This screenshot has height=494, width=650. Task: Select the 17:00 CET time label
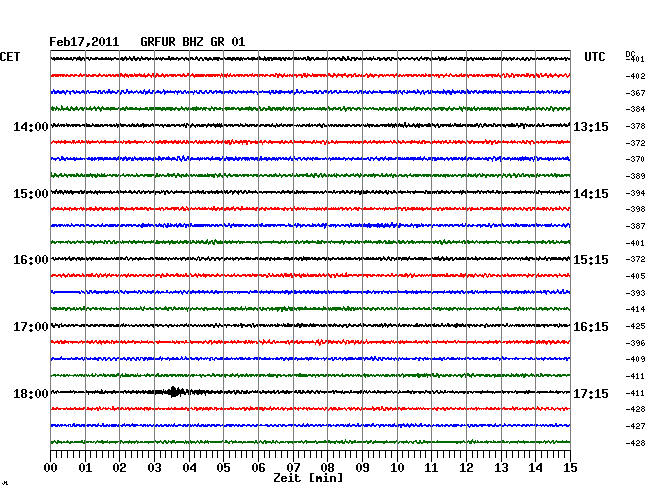pyautogui.click(x=31, y=327)
